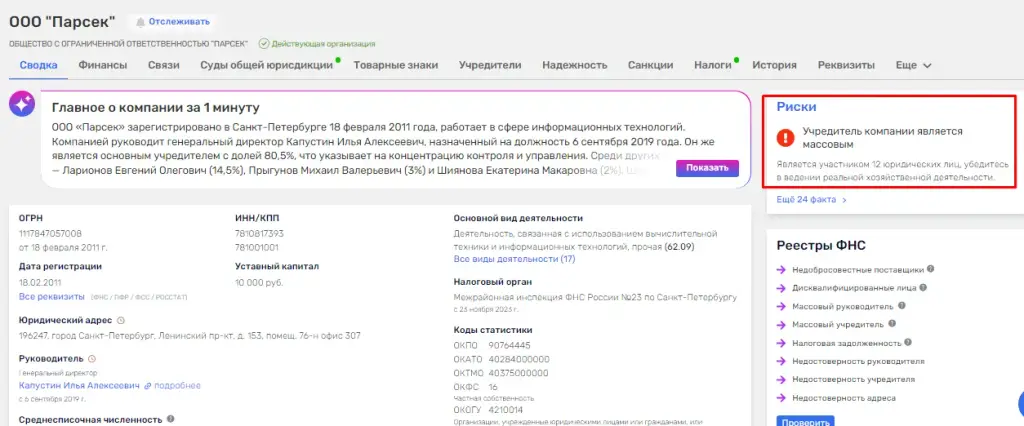
Task: Click the Риски heading link
Action: point(796,107)
